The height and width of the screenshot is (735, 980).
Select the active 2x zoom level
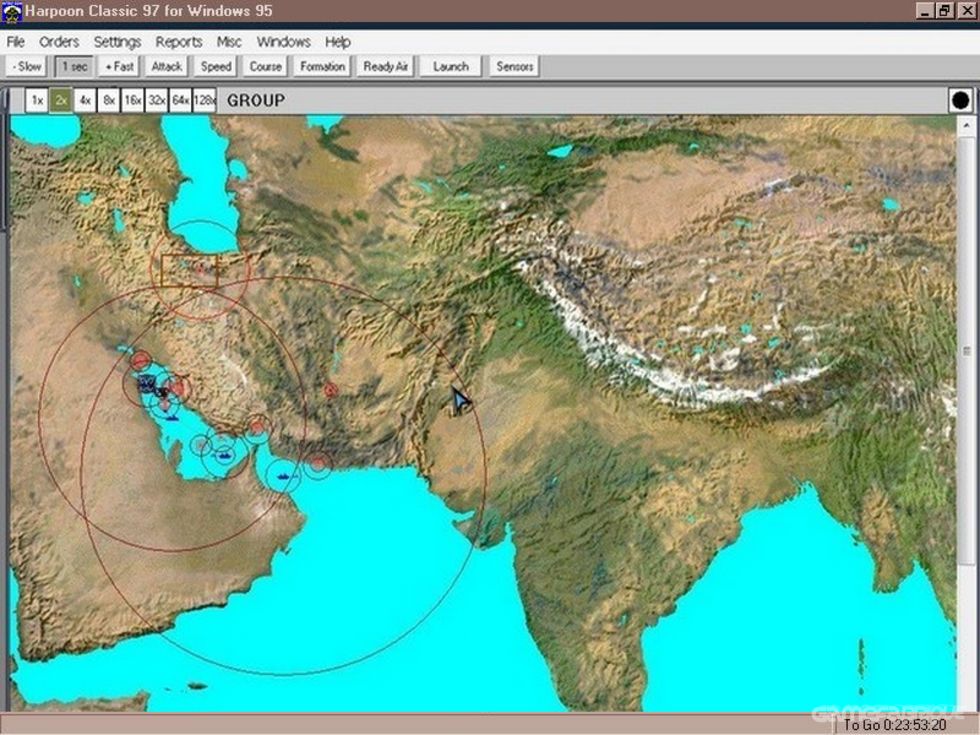coord(61,100)
